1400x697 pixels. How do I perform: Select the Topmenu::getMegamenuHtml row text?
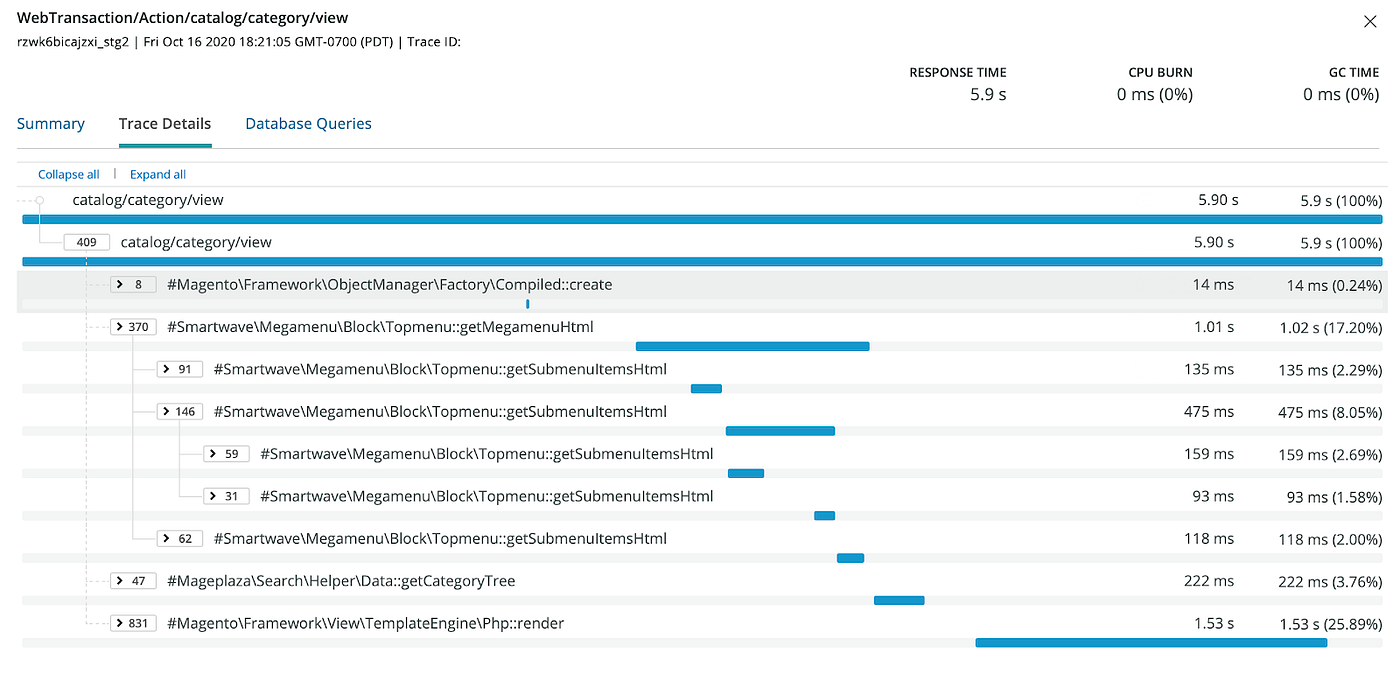coord(381,327)
